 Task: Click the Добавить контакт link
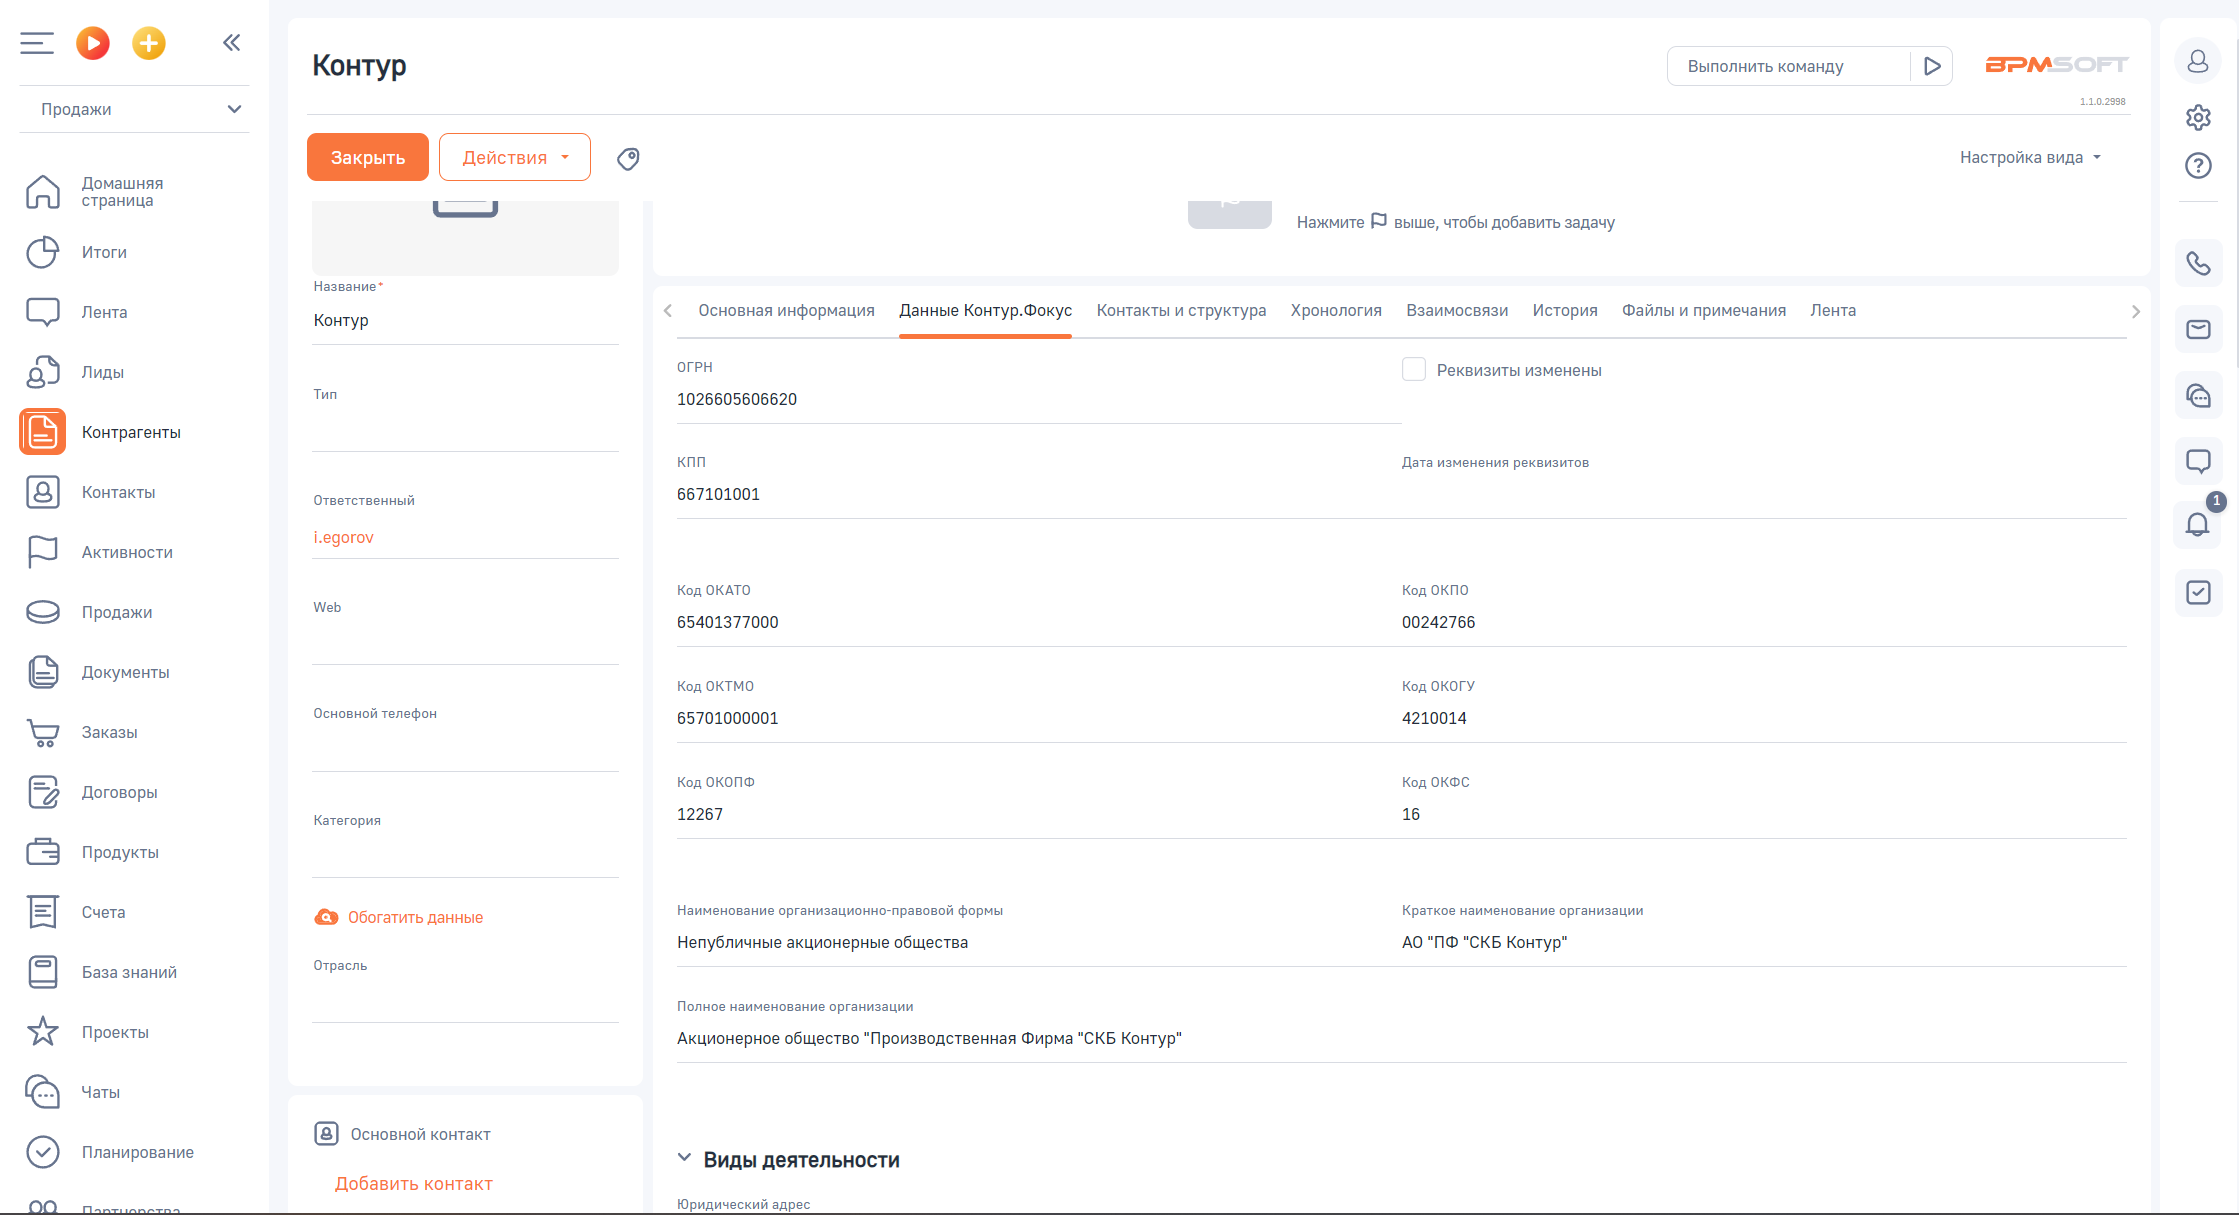point(414,1184)
